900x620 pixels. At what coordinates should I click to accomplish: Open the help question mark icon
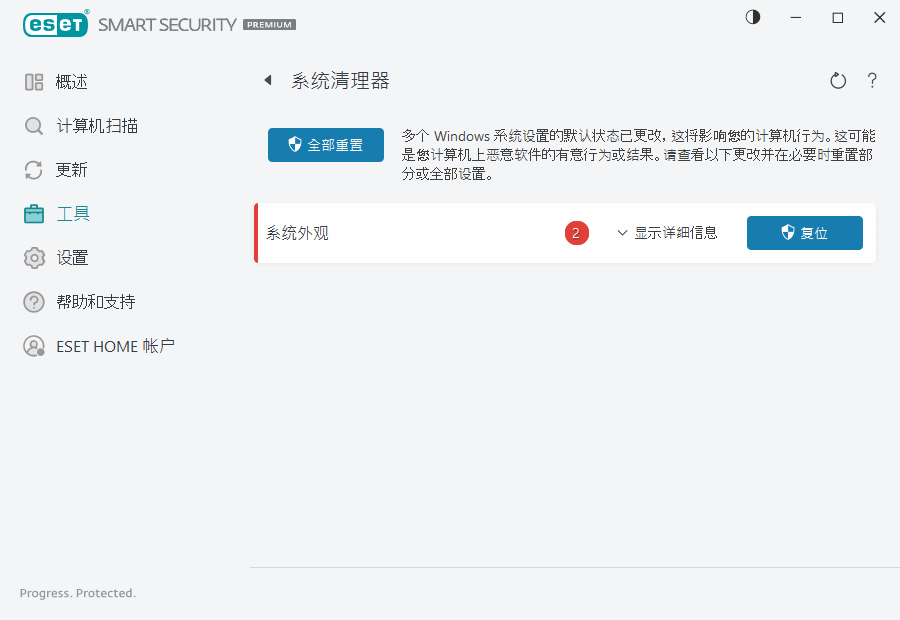[871, 81]
